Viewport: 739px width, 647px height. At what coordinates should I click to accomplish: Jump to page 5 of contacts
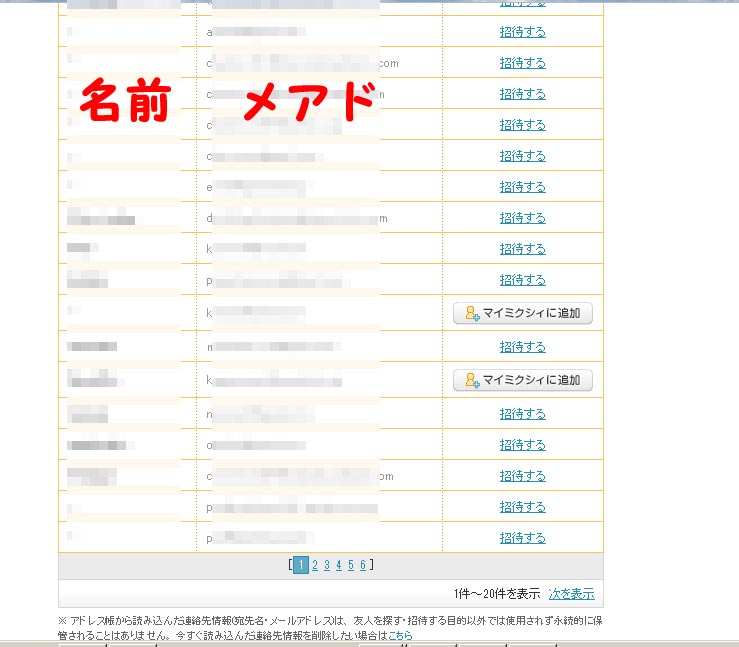[x=351, y=565]
